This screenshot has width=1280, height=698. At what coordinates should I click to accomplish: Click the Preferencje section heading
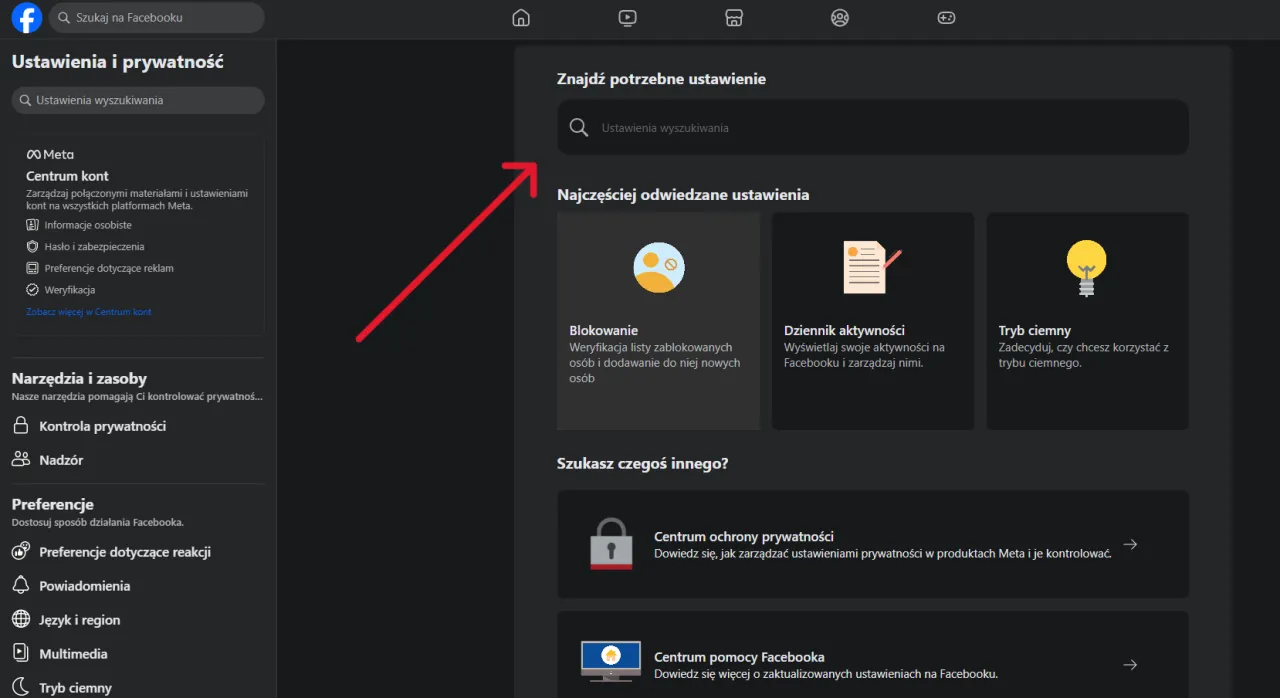click(x=53, y=504)
